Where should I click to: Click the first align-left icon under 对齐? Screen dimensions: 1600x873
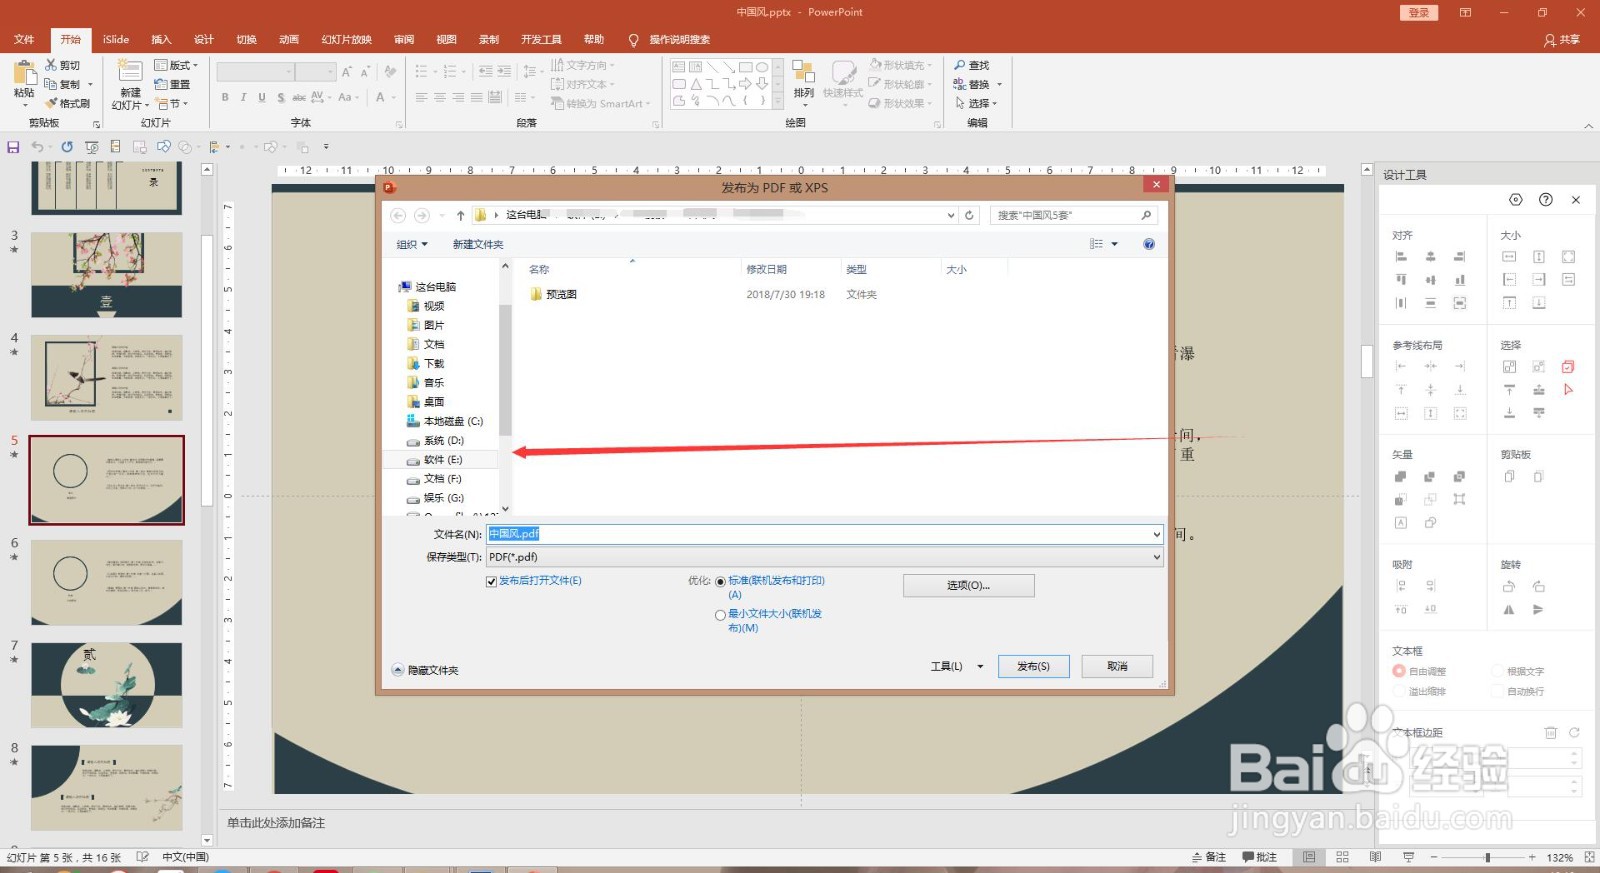(x=1401, y=257)
